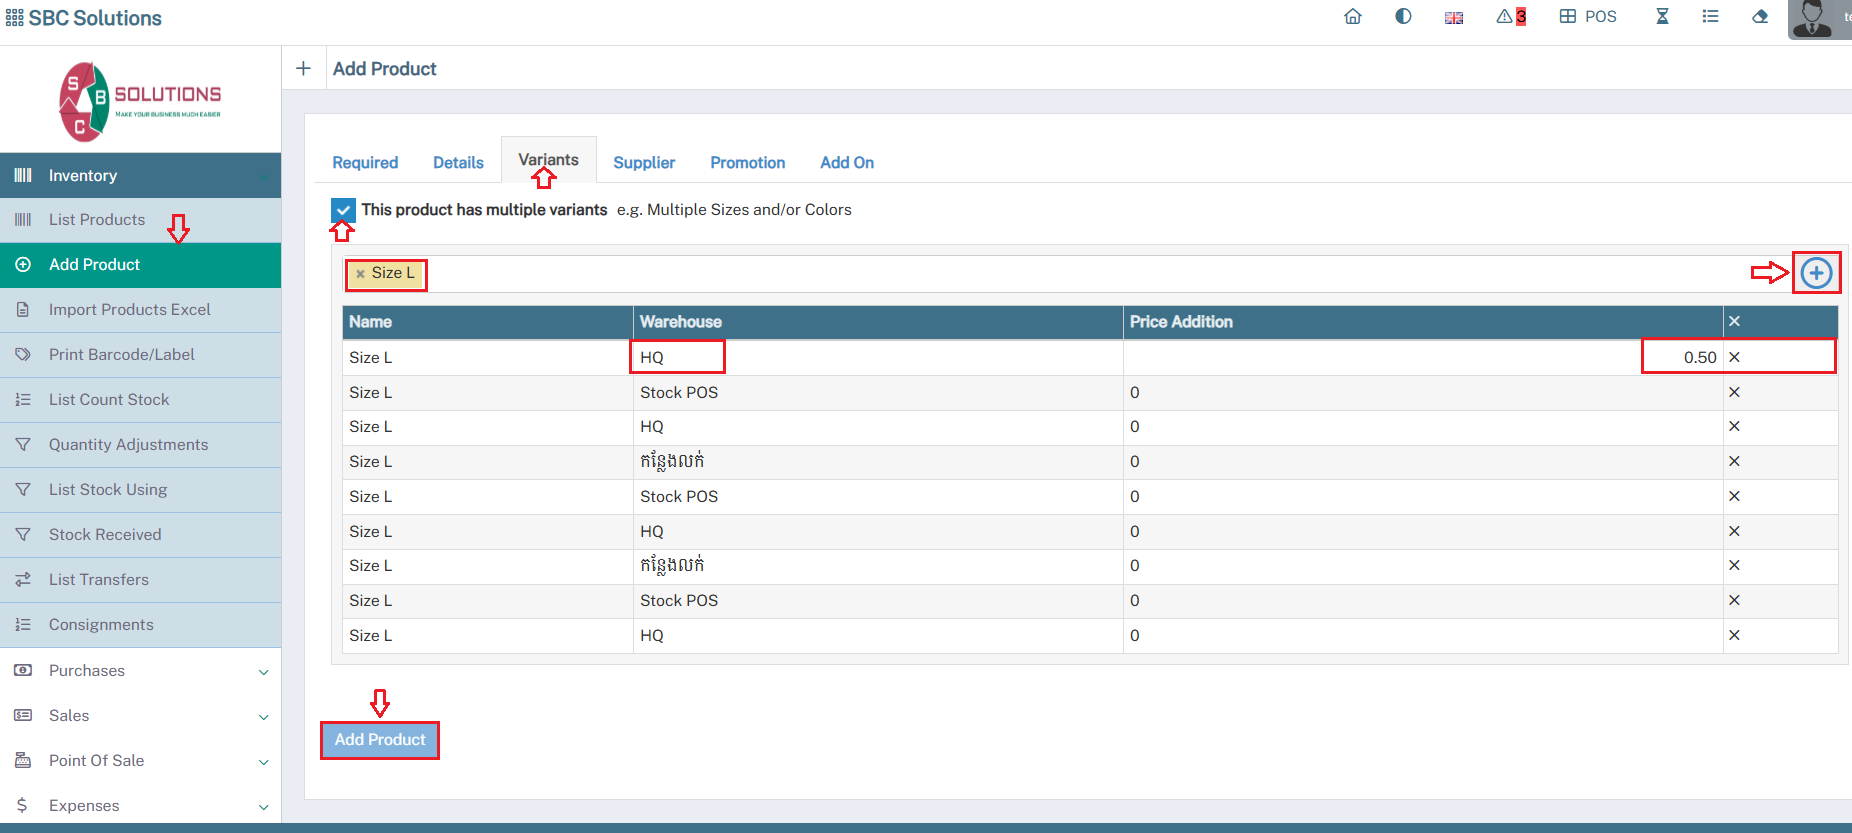The width and height of the screenshot is (1852, 833).
Task: Click the home icon in top bar
Action: point(1353,17)
